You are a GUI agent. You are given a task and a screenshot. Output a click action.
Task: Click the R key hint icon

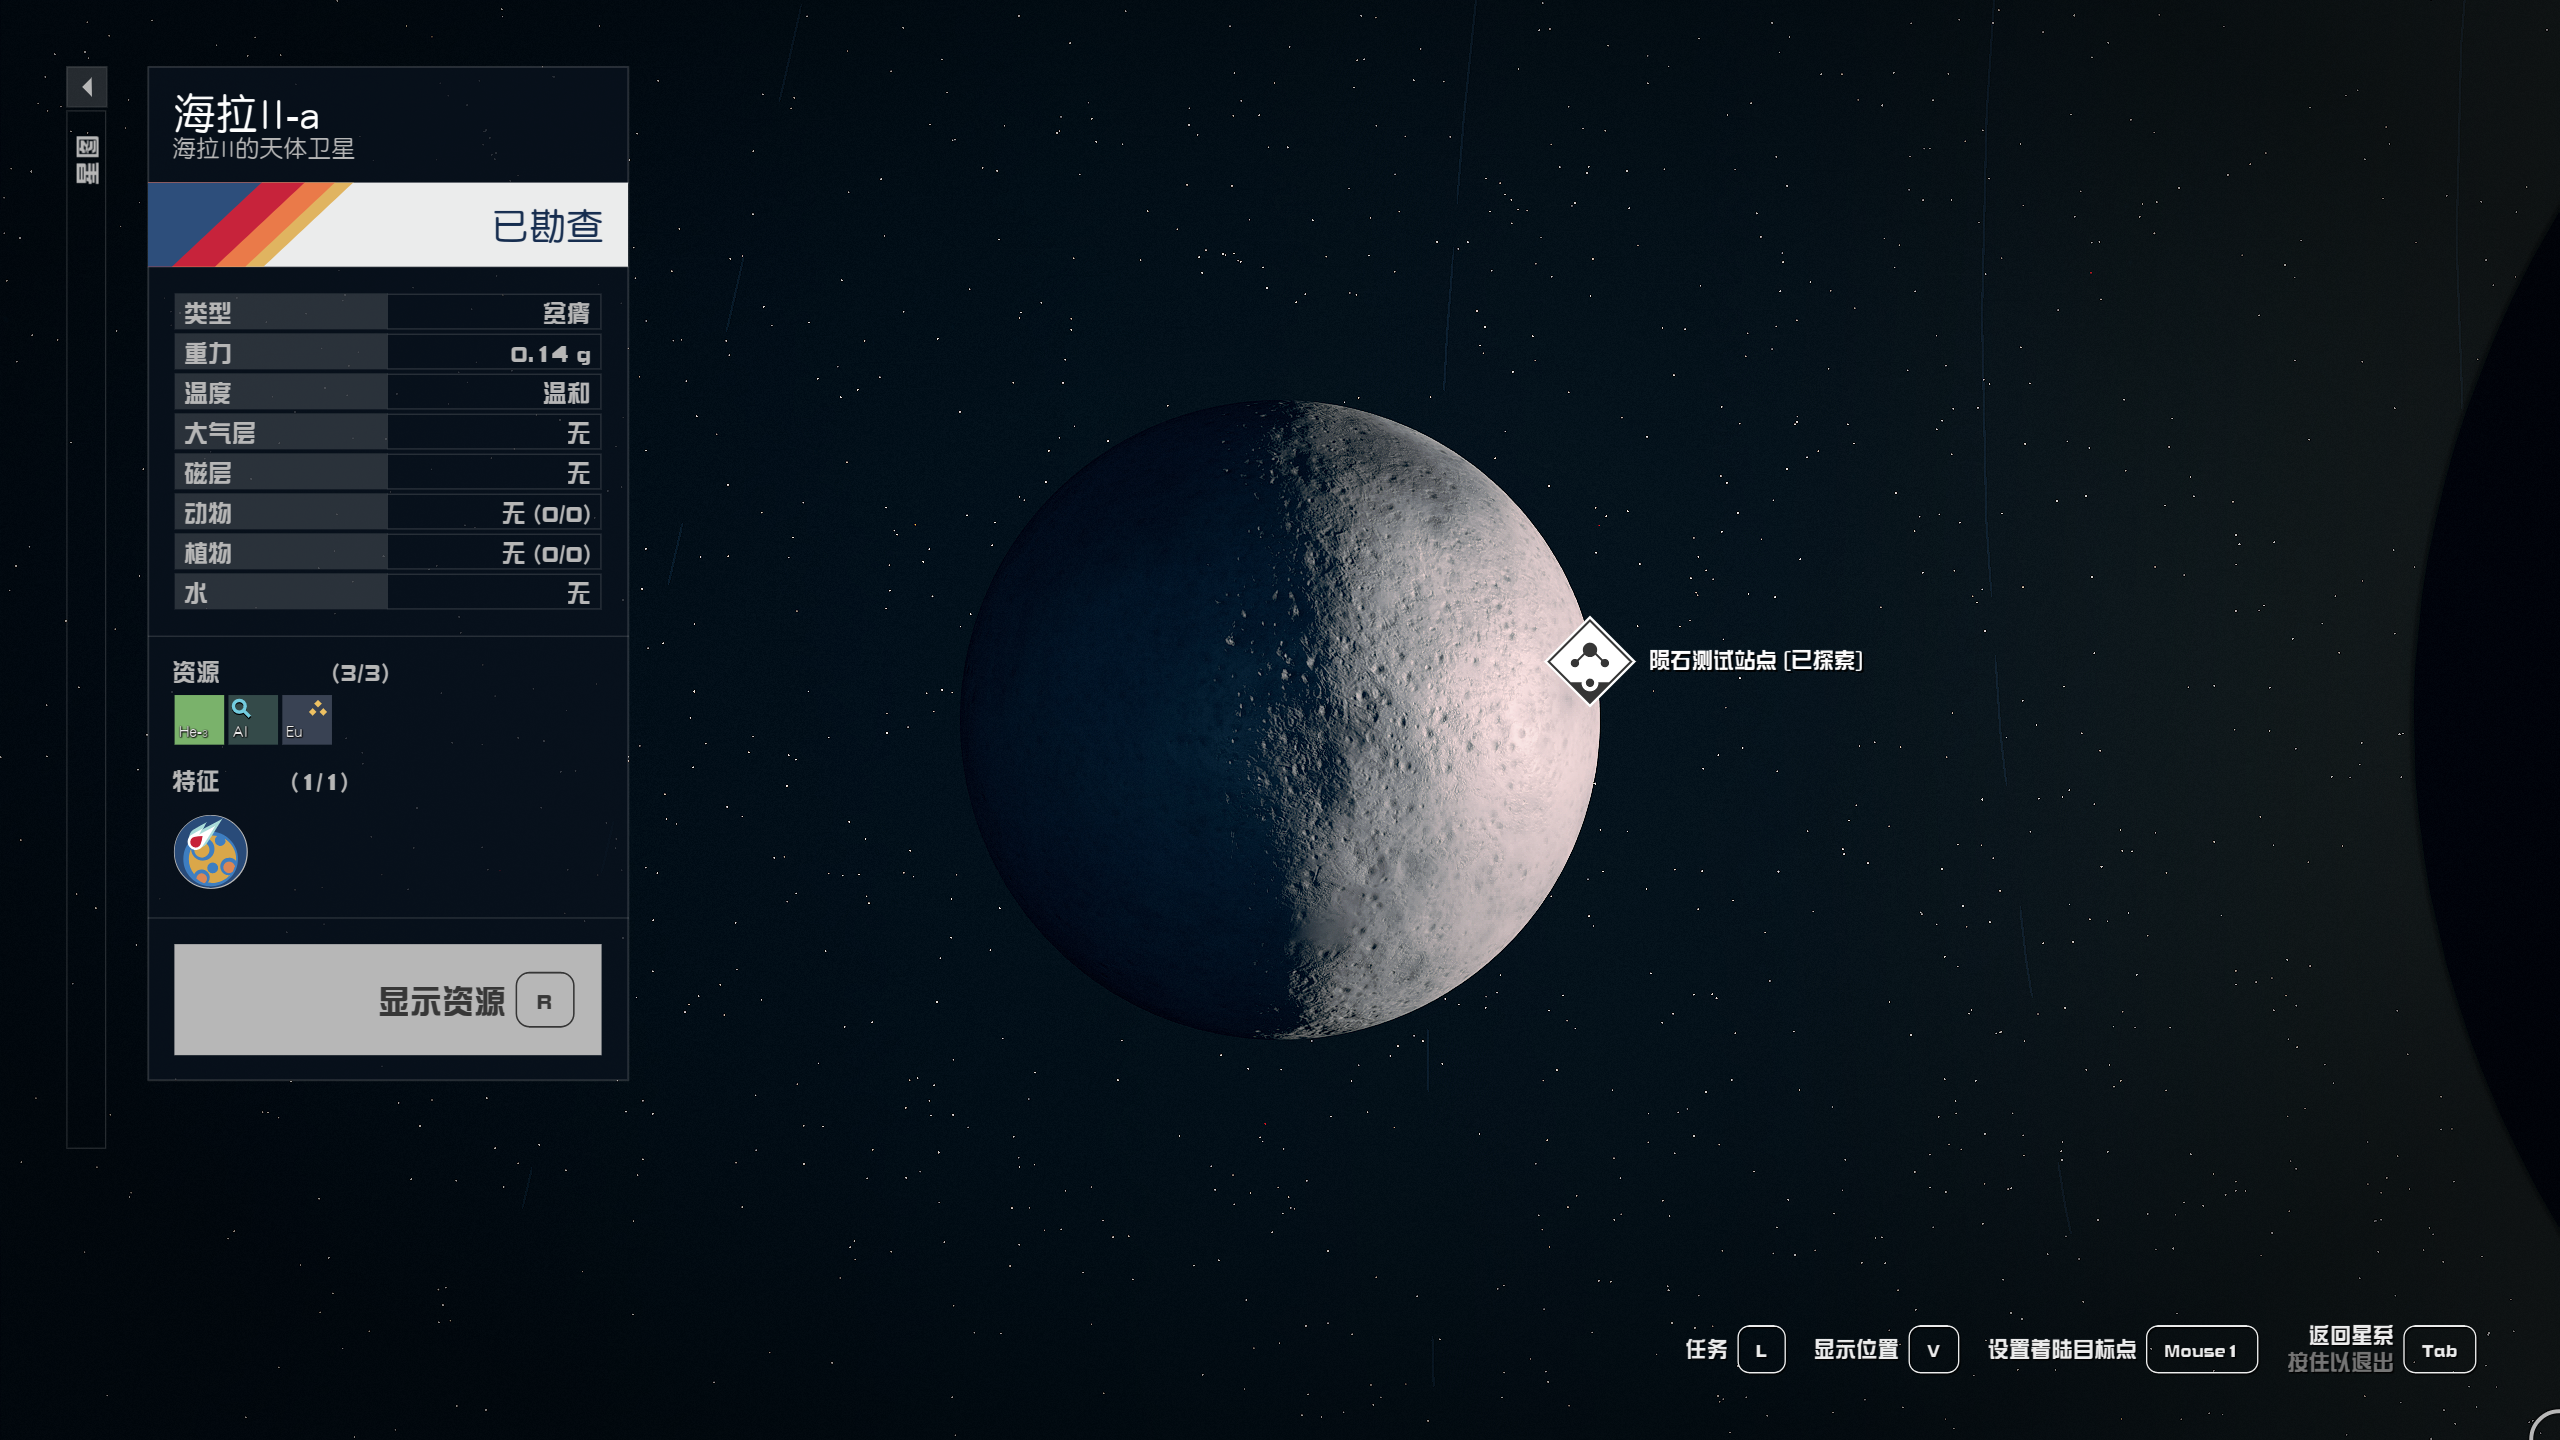click(545, 1000)
